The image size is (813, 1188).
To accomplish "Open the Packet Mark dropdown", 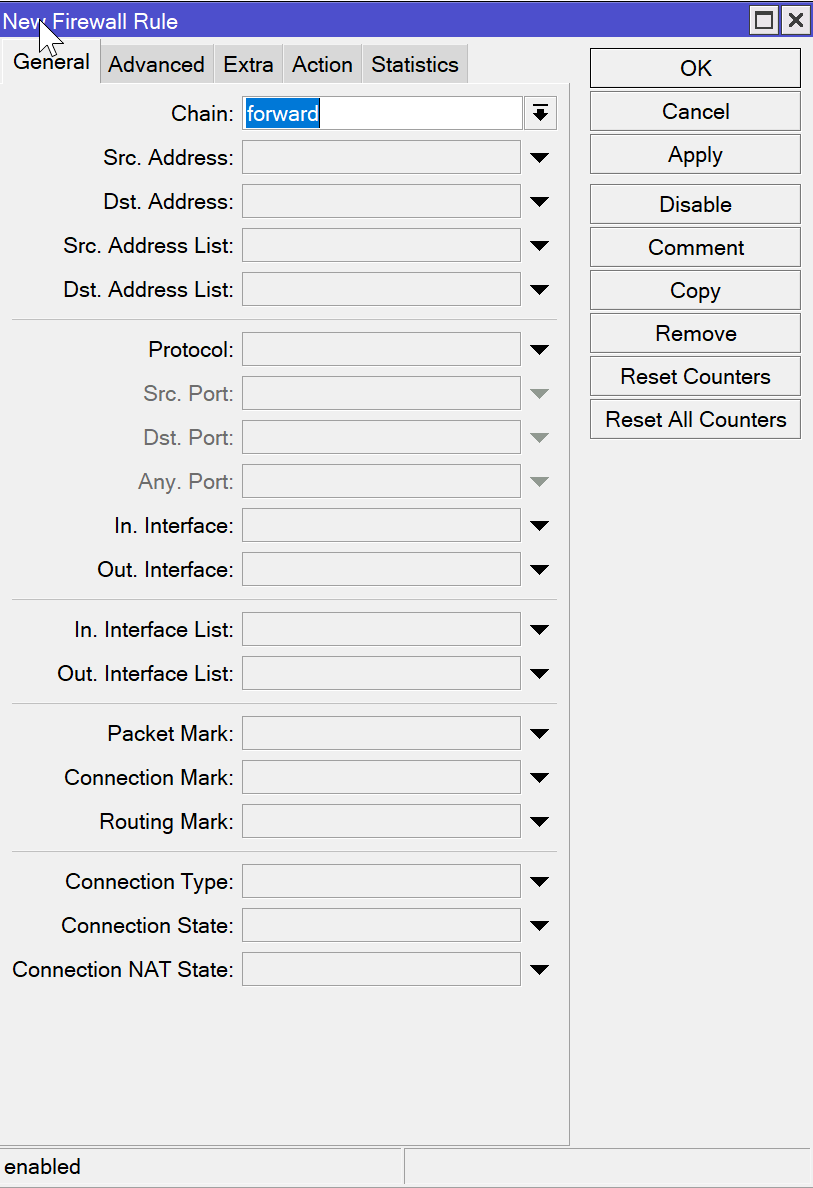I will 540,733.
